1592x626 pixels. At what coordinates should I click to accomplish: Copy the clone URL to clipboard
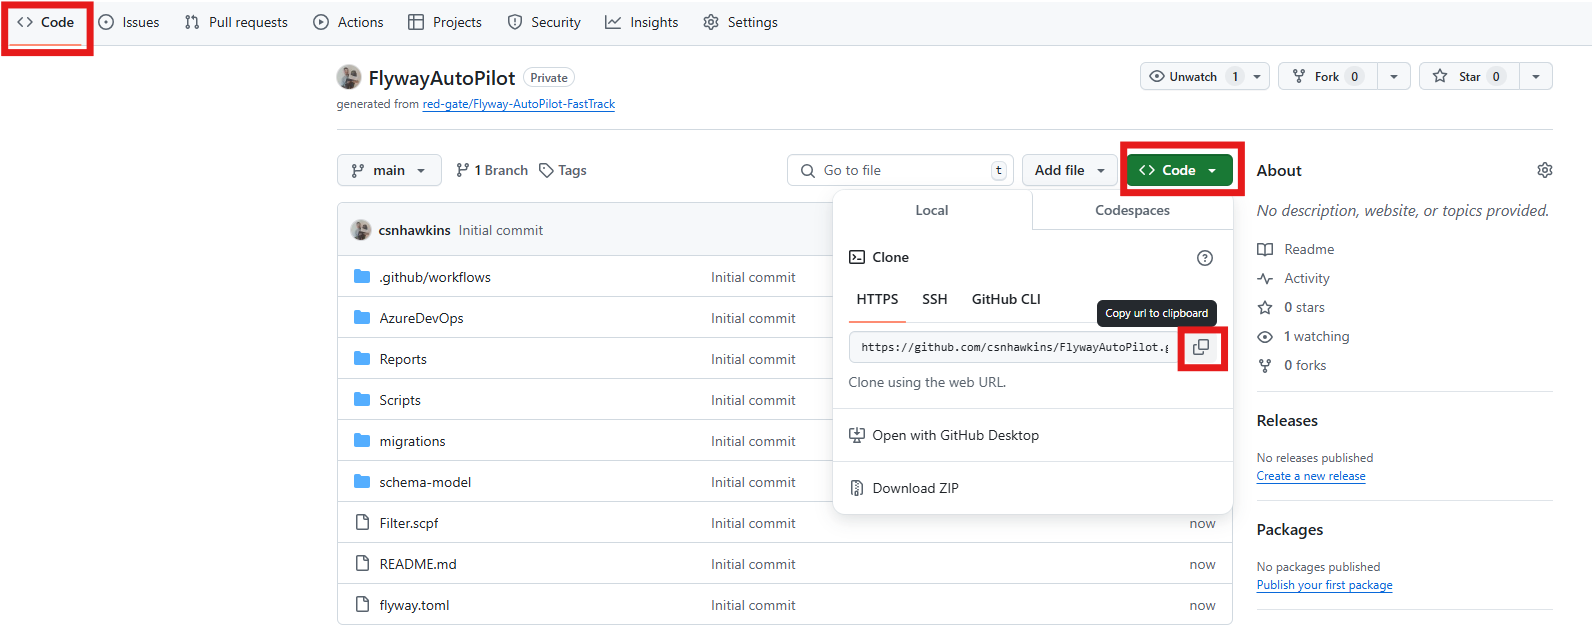point(1201,347)
